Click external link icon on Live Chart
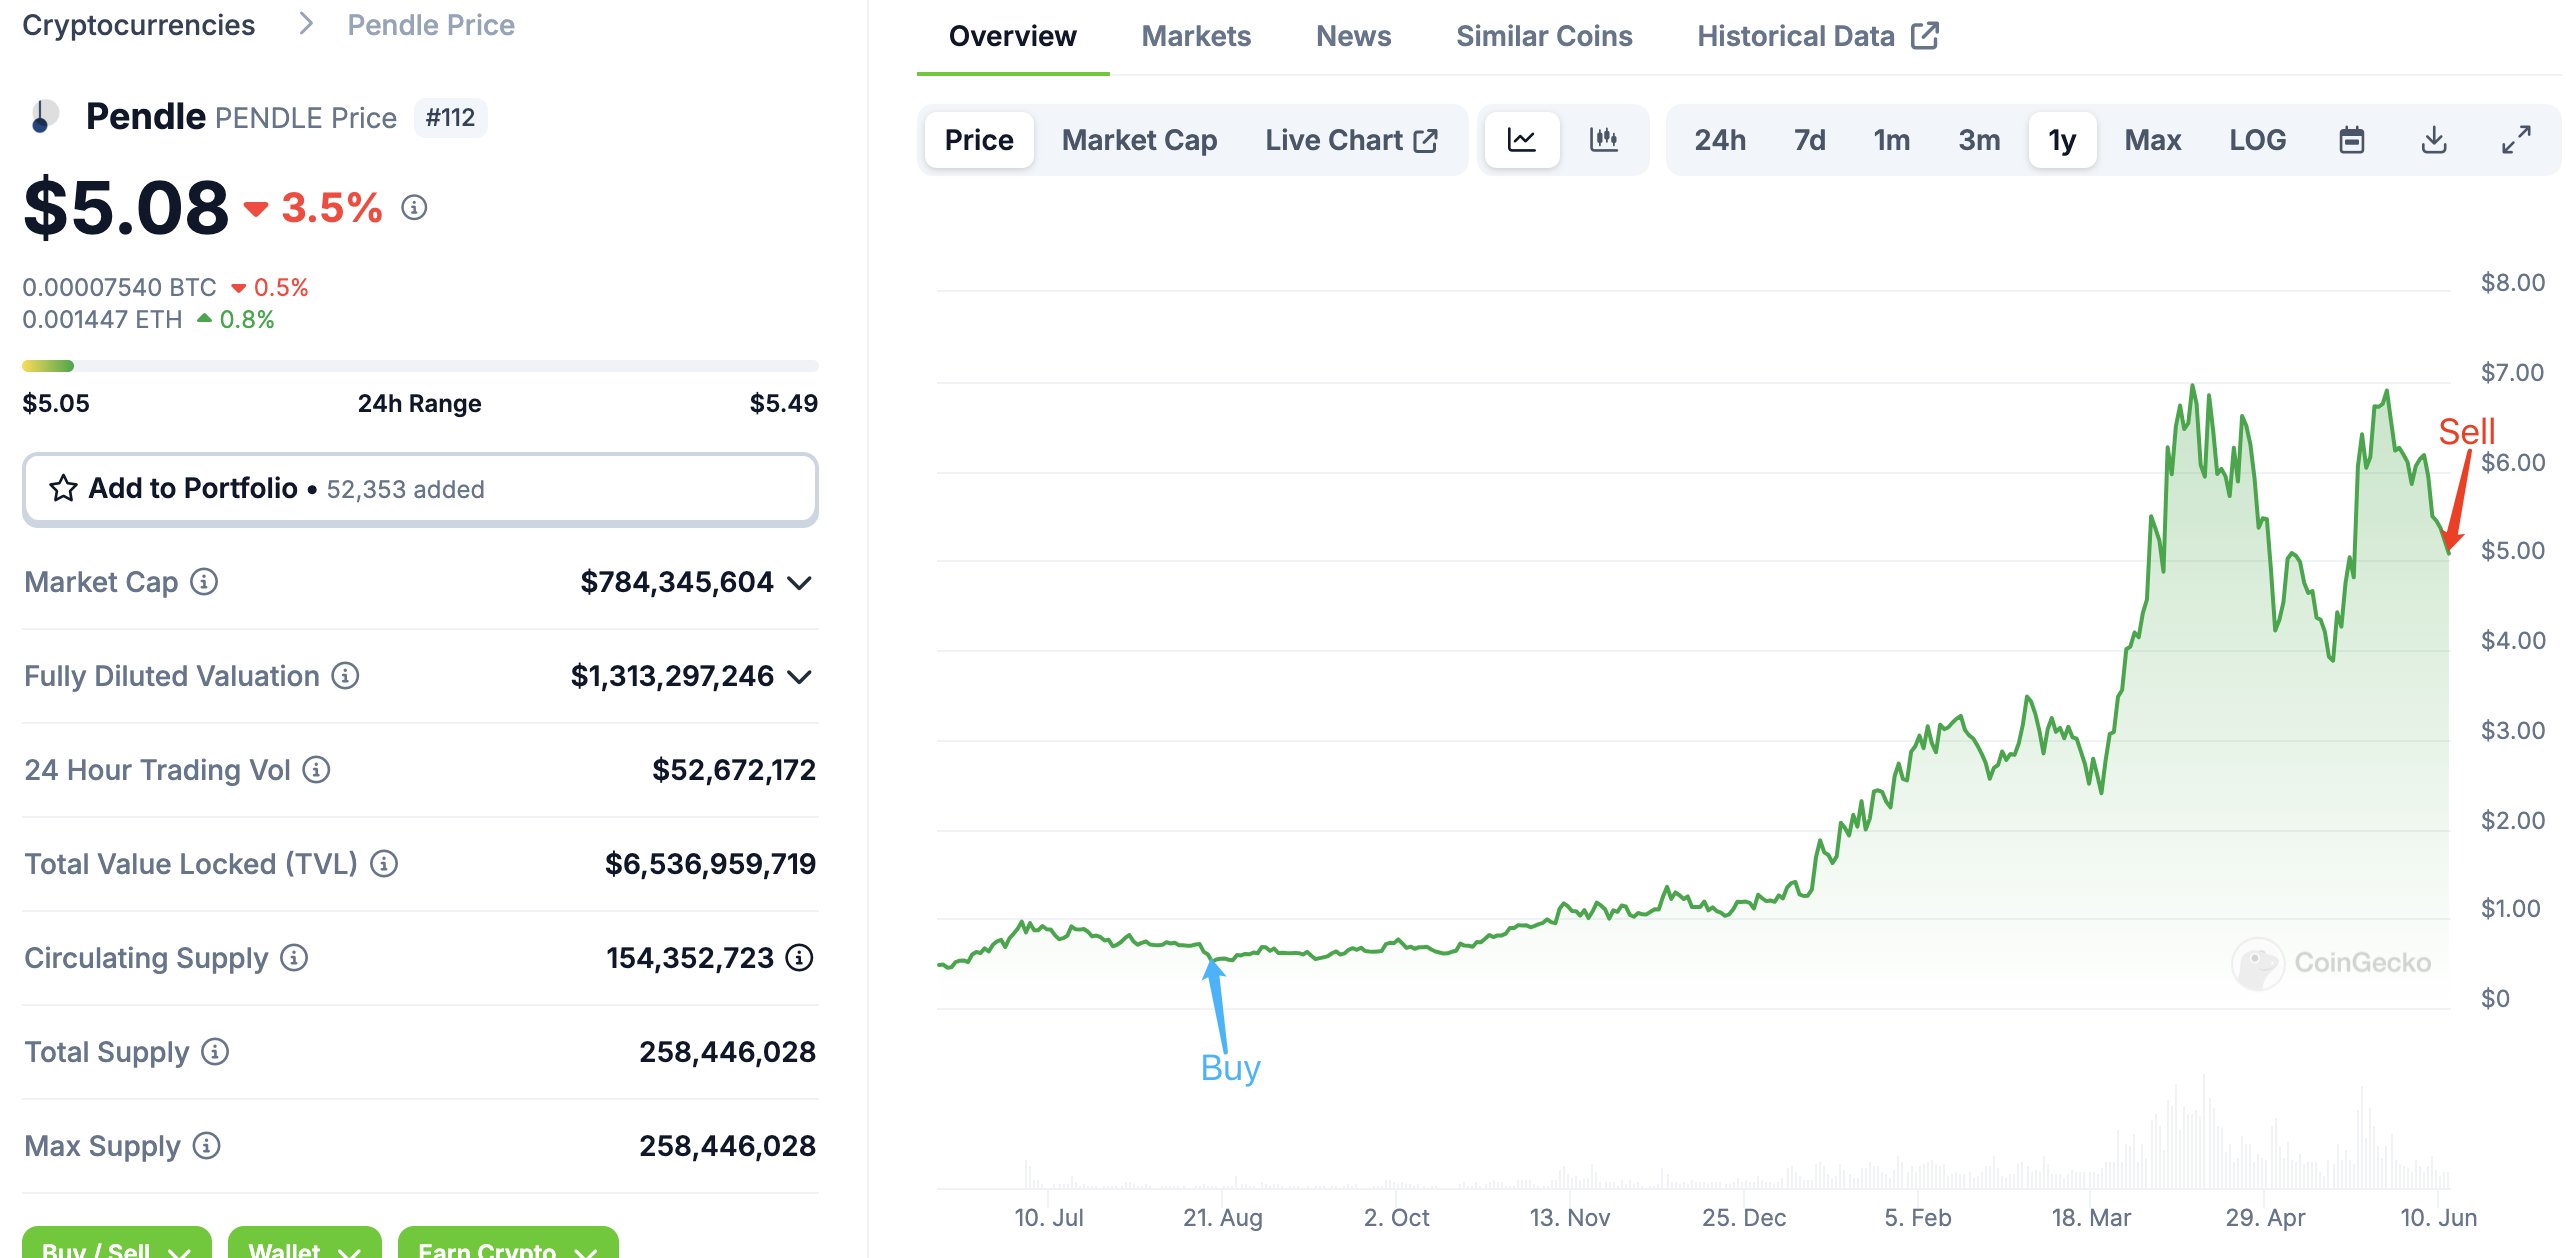The image size is (2566, 1258). 1425,140
